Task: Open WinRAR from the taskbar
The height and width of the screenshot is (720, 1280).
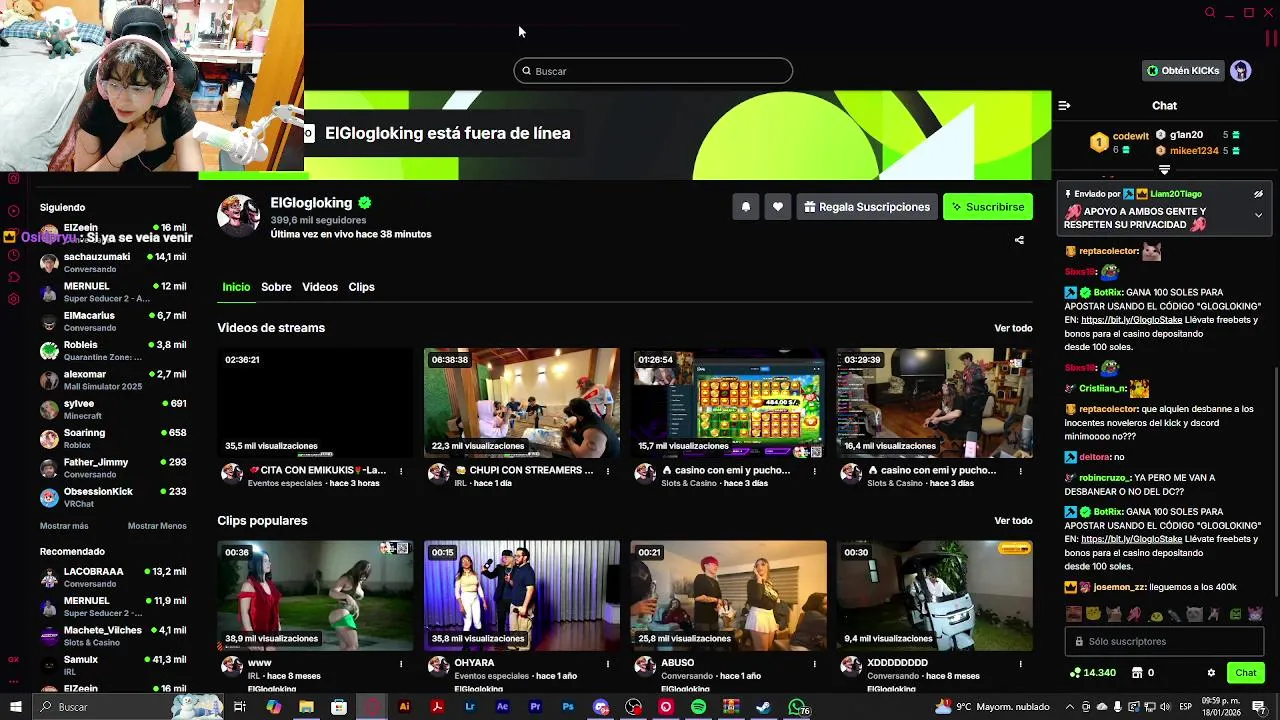Action: coord(731,707)
